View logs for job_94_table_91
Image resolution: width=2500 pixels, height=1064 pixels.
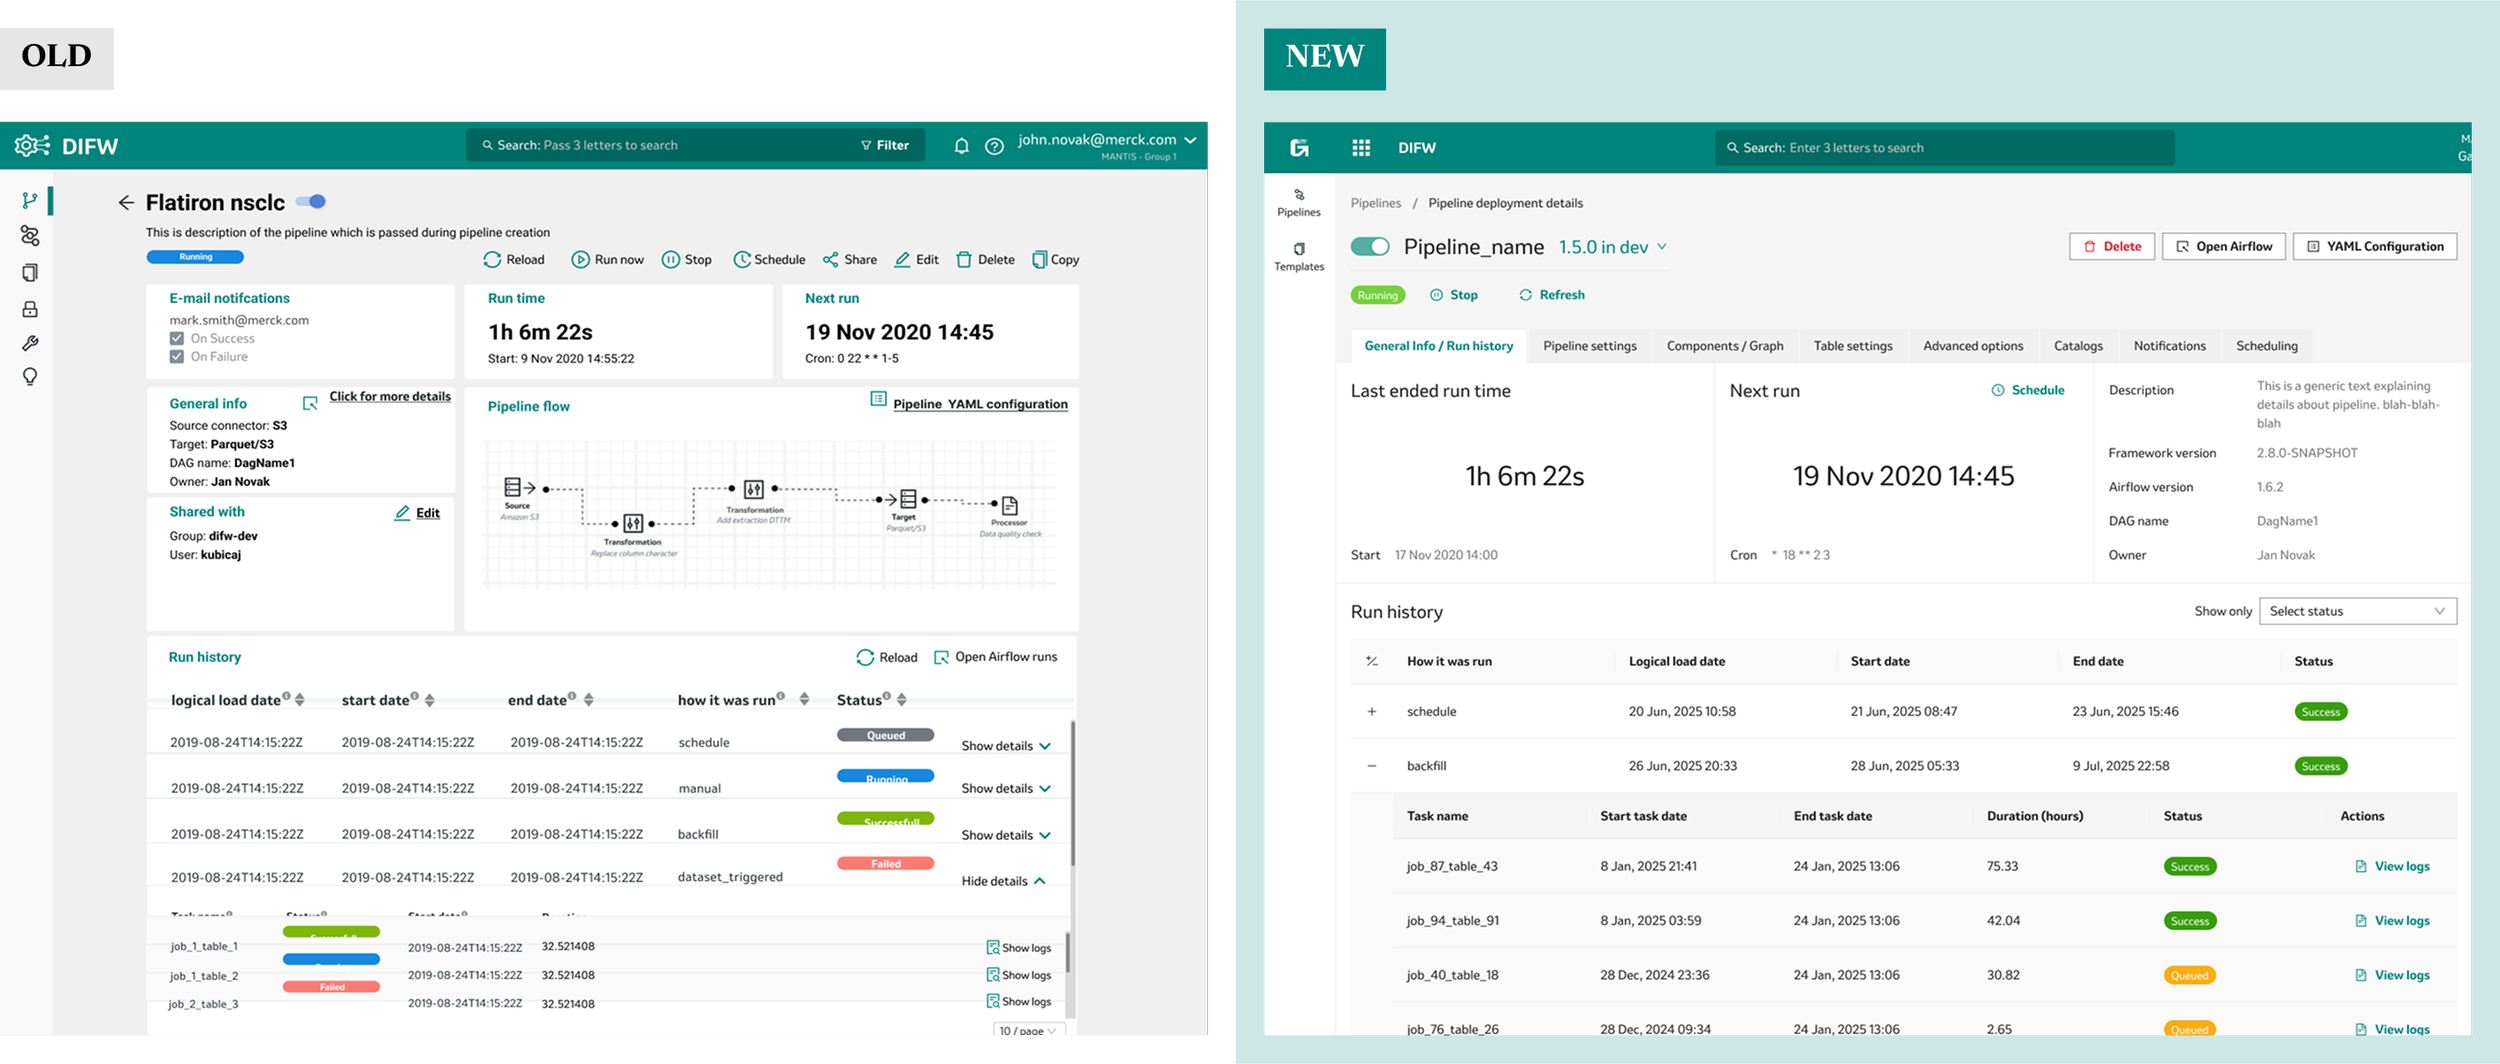(2392, 921)
